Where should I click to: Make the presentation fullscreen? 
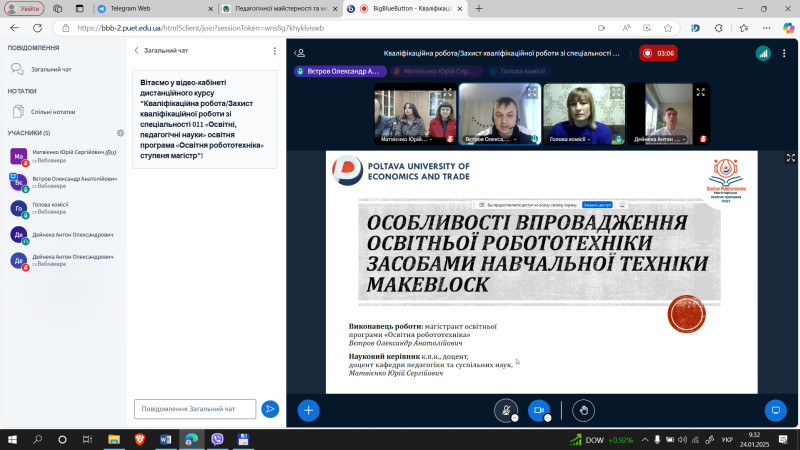(x=790, y=158)
